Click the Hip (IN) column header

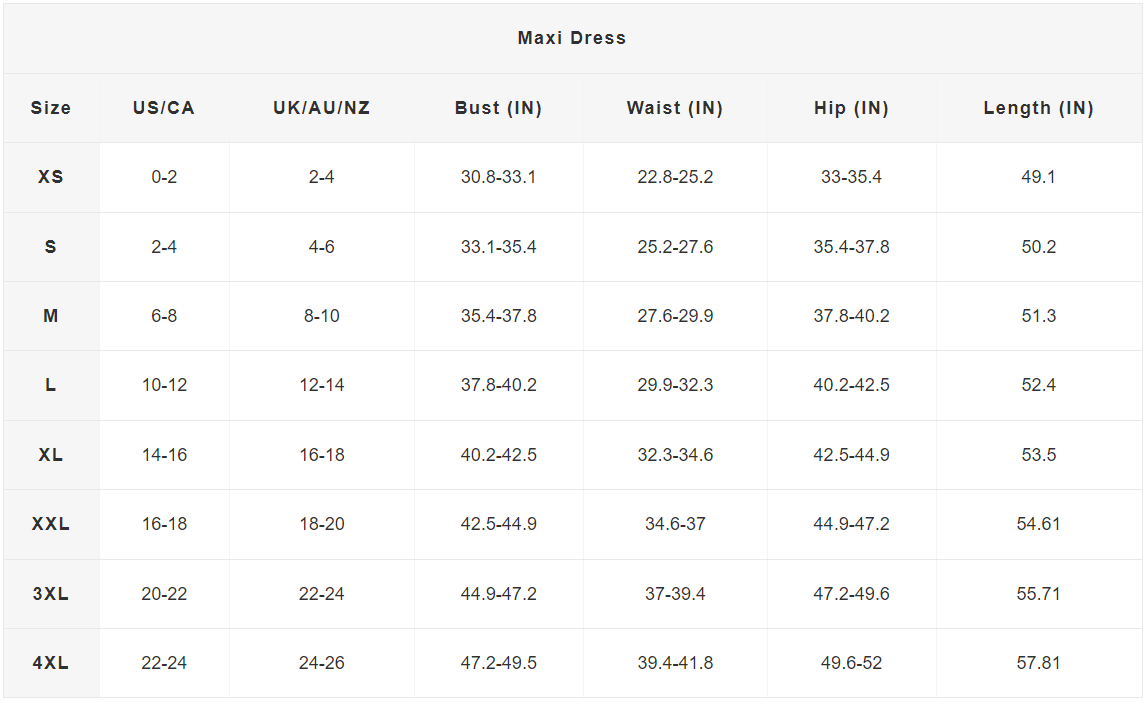(851, 108)
